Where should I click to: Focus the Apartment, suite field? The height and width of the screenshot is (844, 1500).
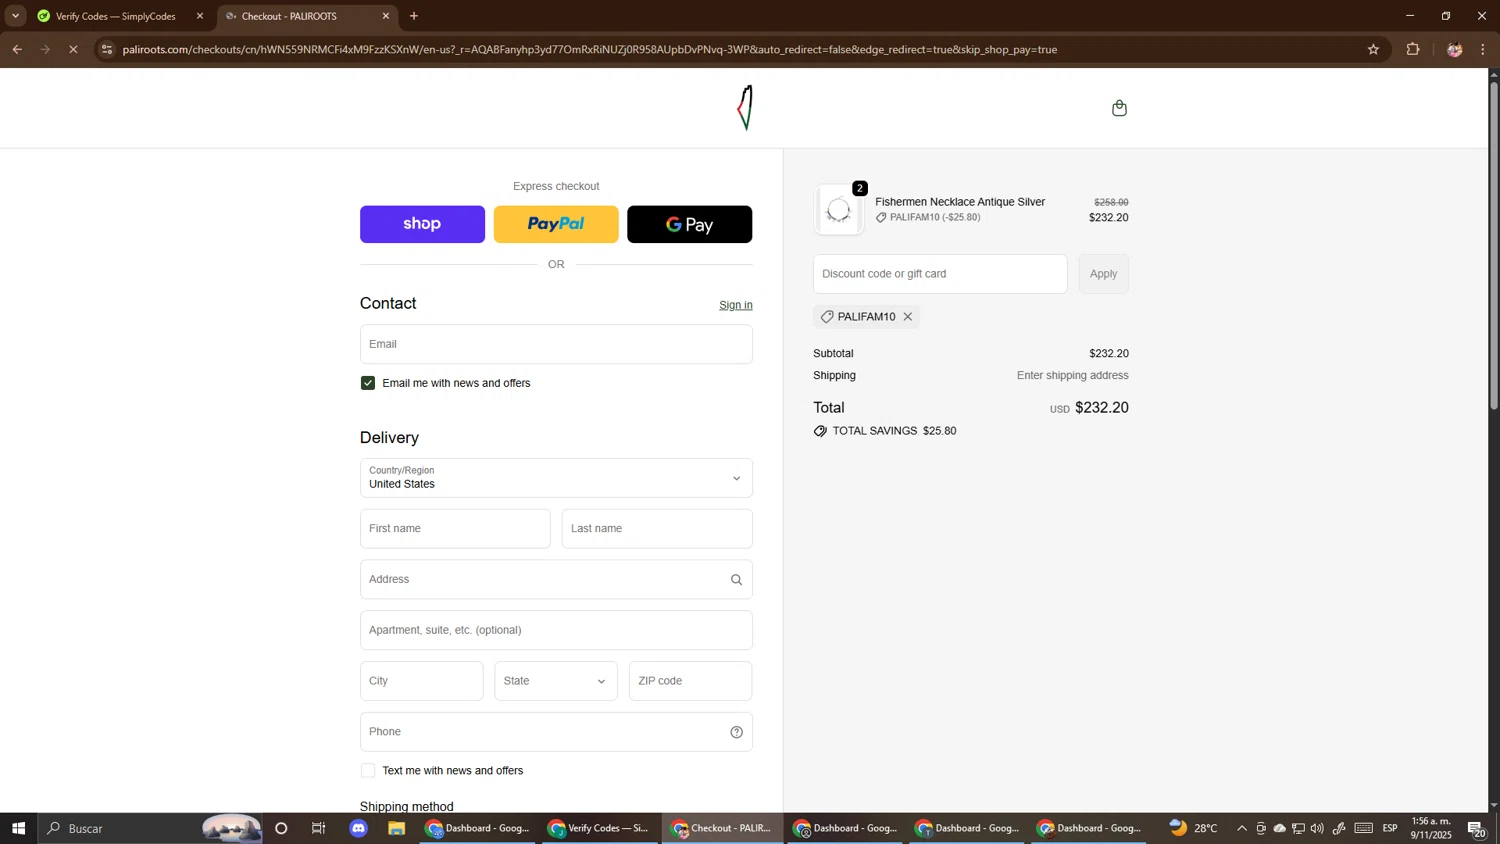click(x=556, y=631)
